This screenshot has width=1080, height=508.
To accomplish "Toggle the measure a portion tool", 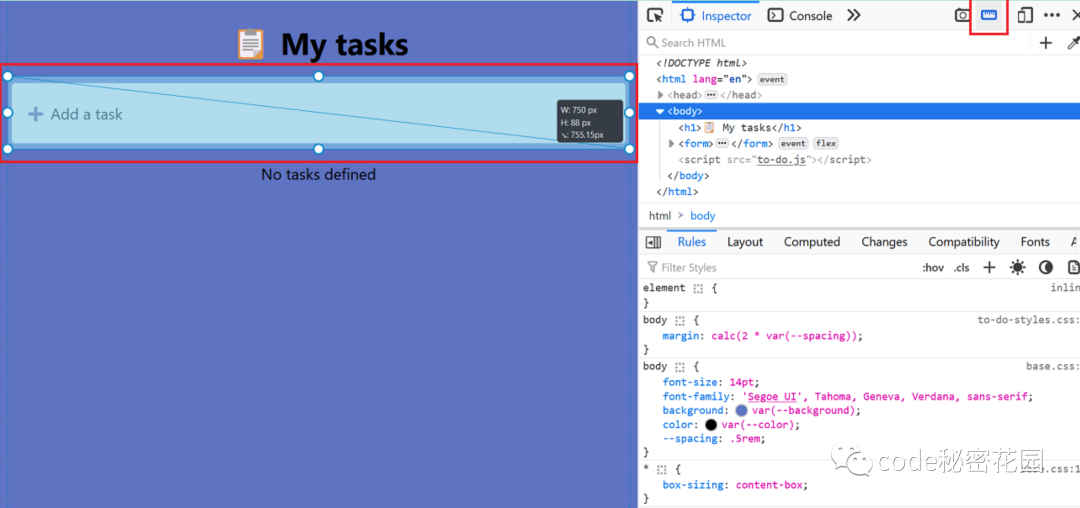I will (989, 15).
